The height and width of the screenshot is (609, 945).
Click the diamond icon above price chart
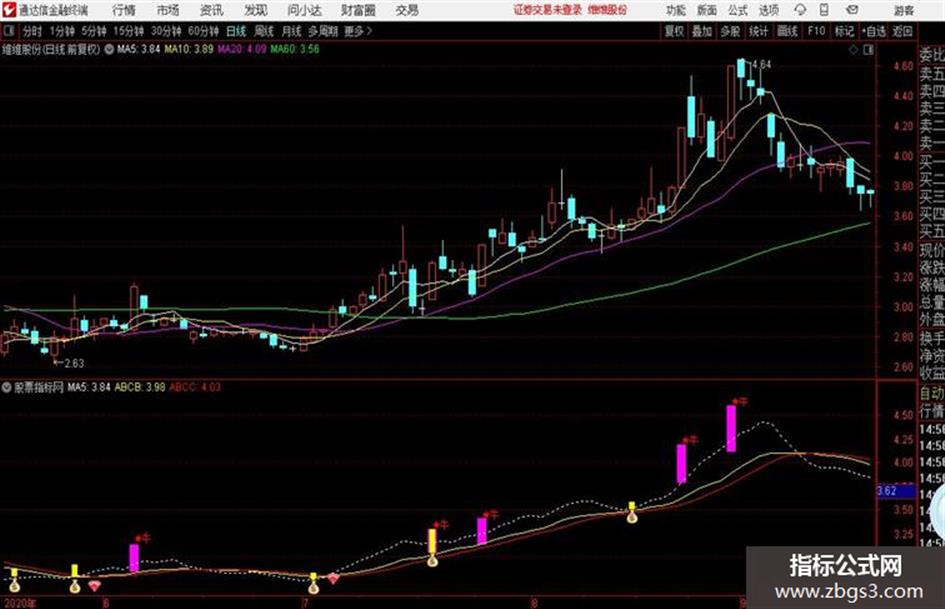(x=853, y=50)
